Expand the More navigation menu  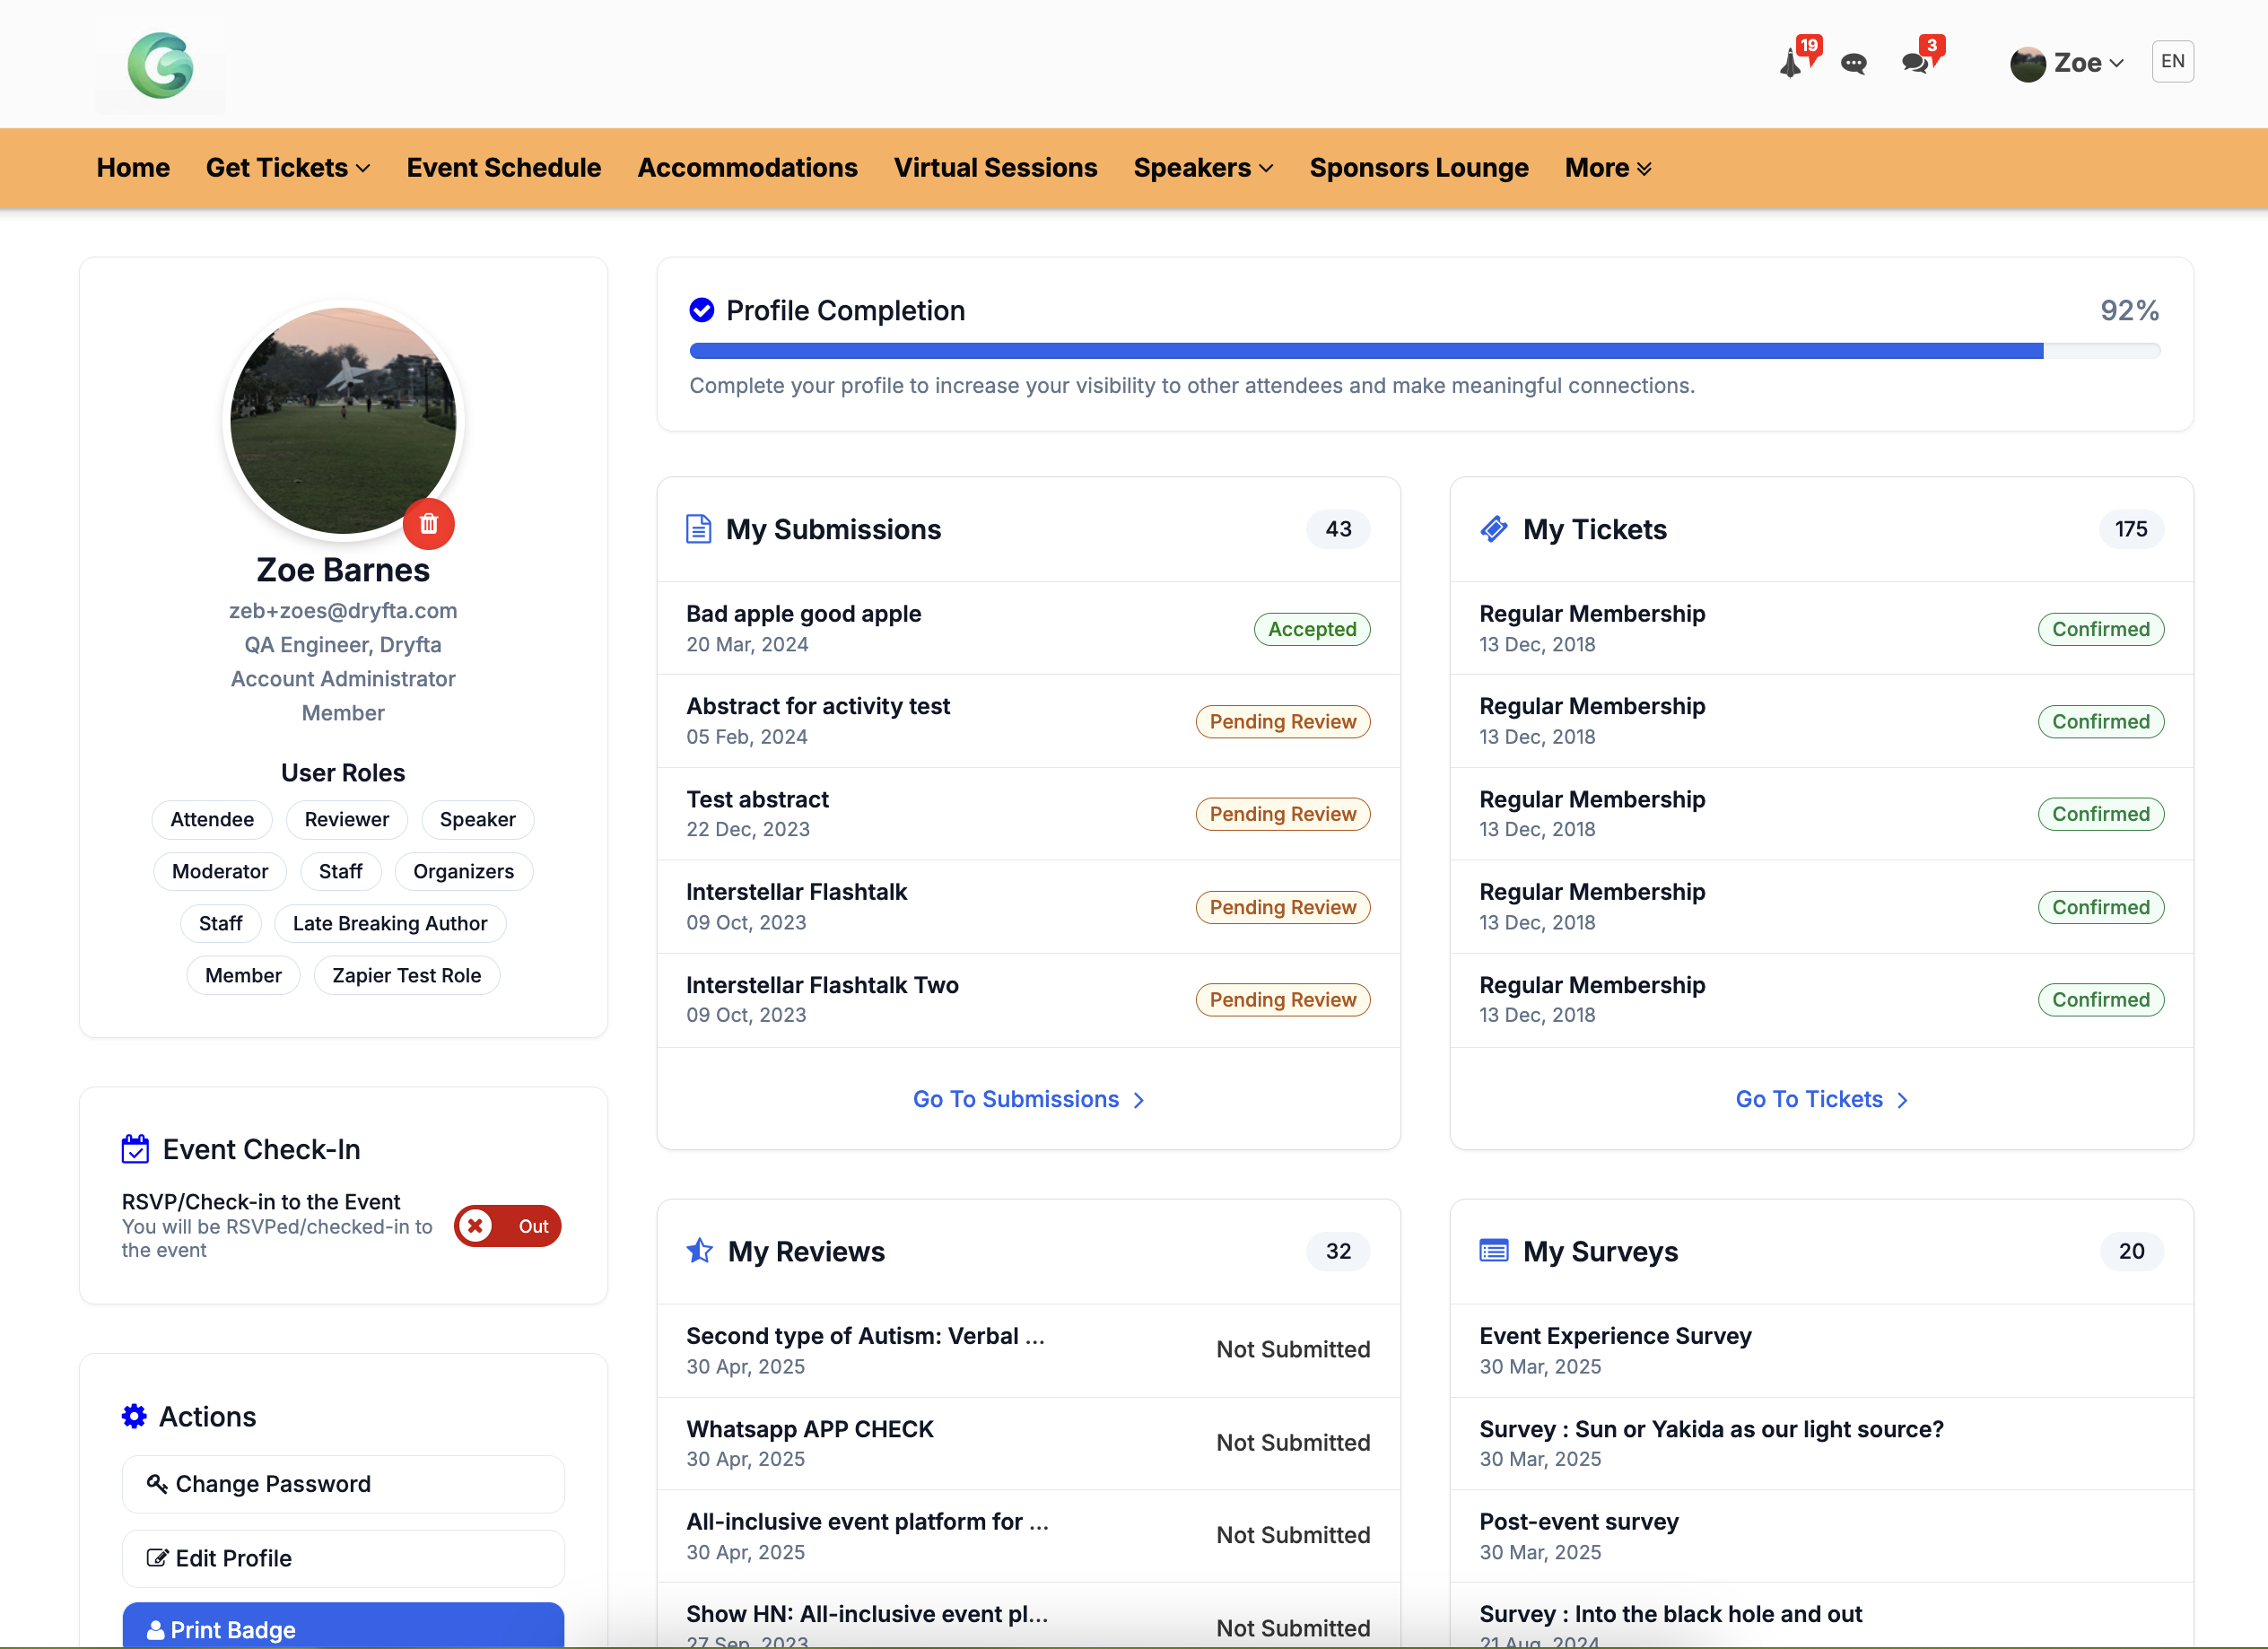pos(1607,168)
